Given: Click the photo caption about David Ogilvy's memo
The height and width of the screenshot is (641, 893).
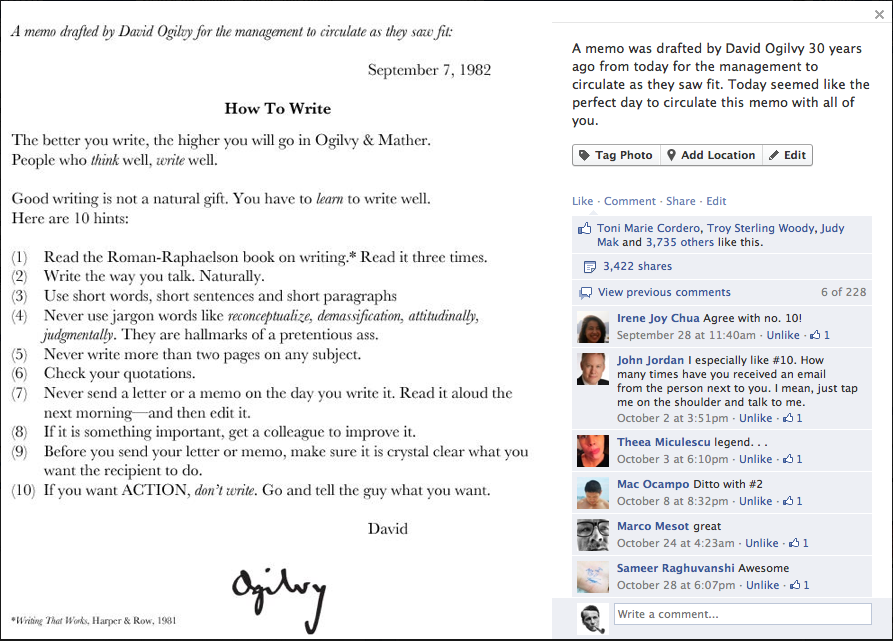Looking at the screenshot, I should (720, 84).
